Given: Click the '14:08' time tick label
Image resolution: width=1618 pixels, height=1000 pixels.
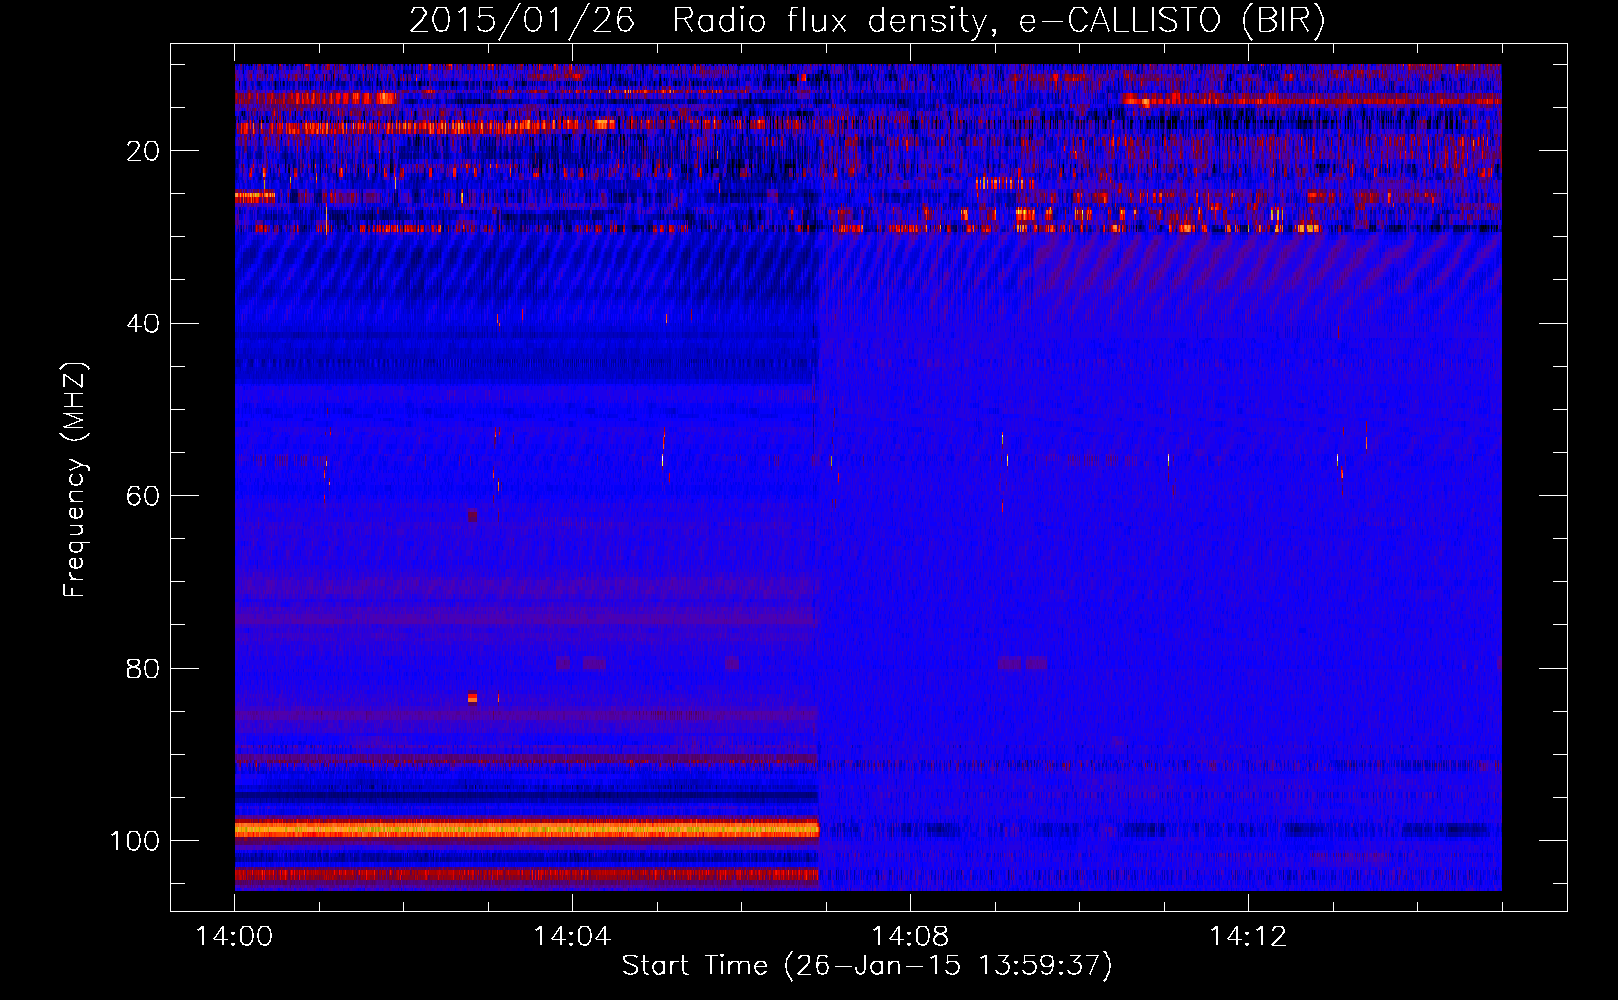Looking at the screenshot, I should (910, 937).
